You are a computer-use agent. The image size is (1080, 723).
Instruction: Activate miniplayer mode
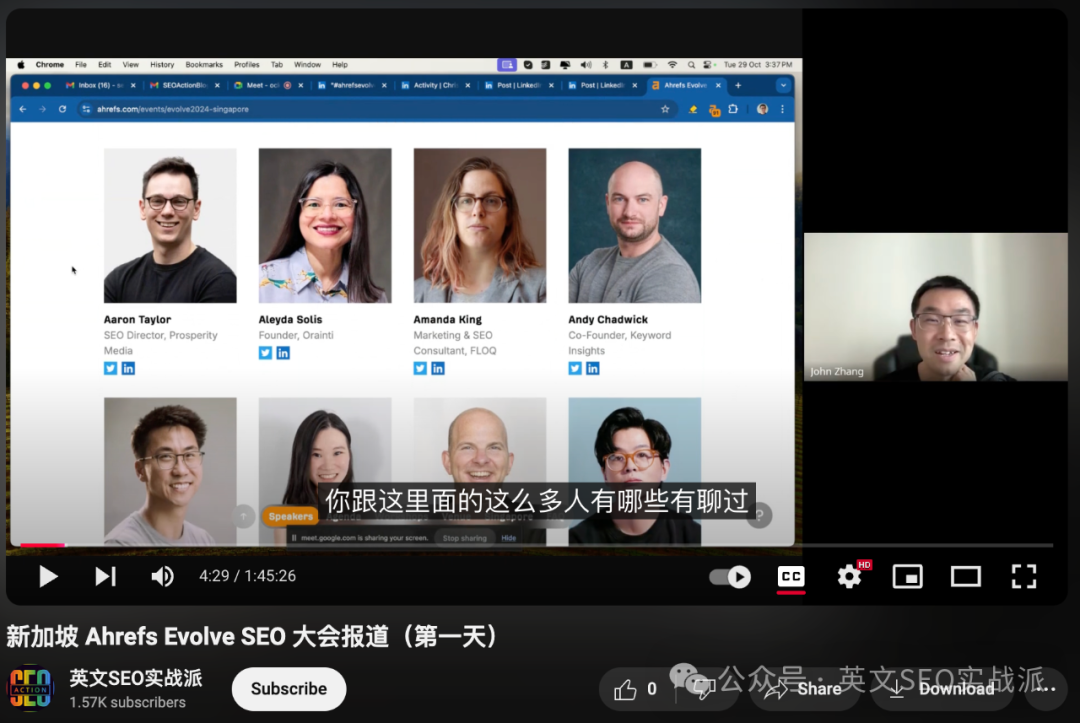click(907, 576)
